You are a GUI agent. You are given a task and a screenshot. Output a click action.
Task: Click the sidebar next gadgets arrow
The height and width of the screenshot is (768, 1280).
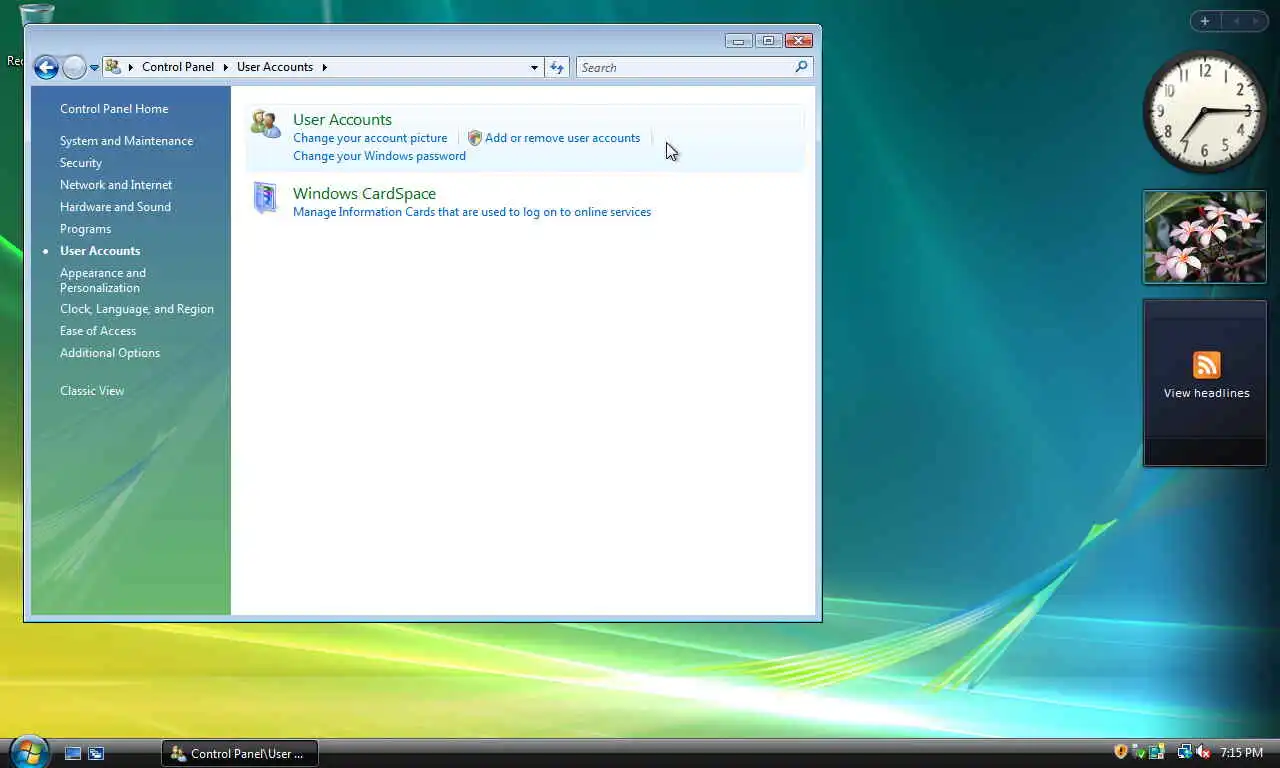1256,21
